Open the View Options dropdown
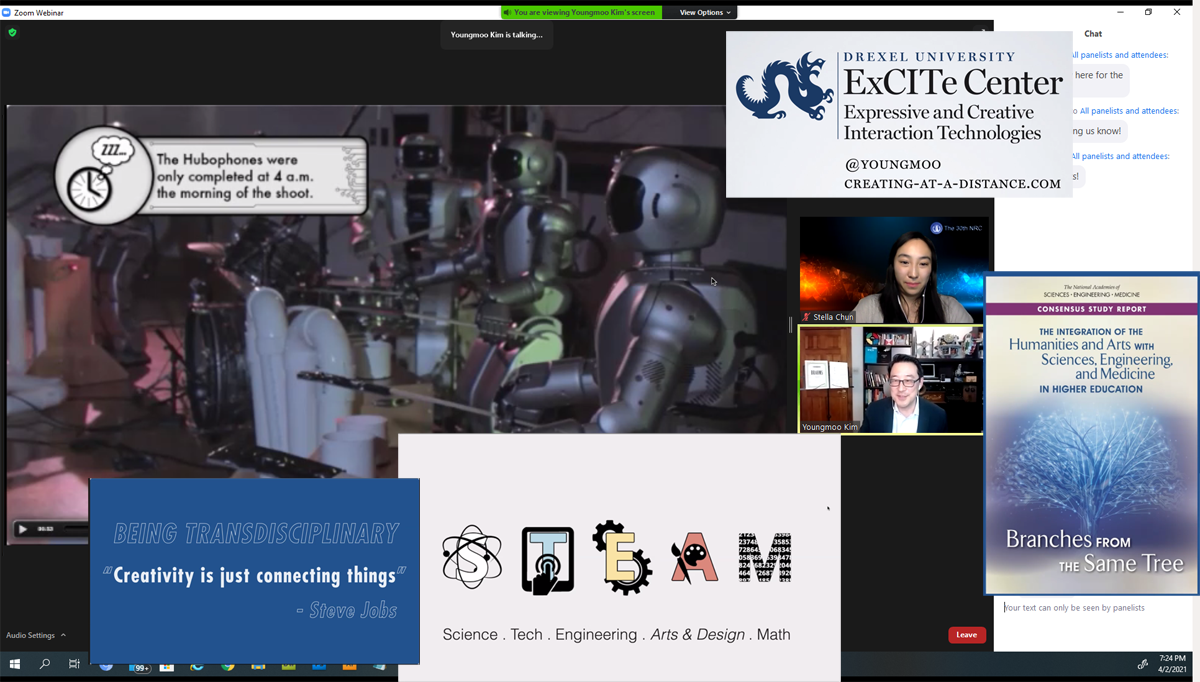The image size is (1200, 682). point(706,12)
